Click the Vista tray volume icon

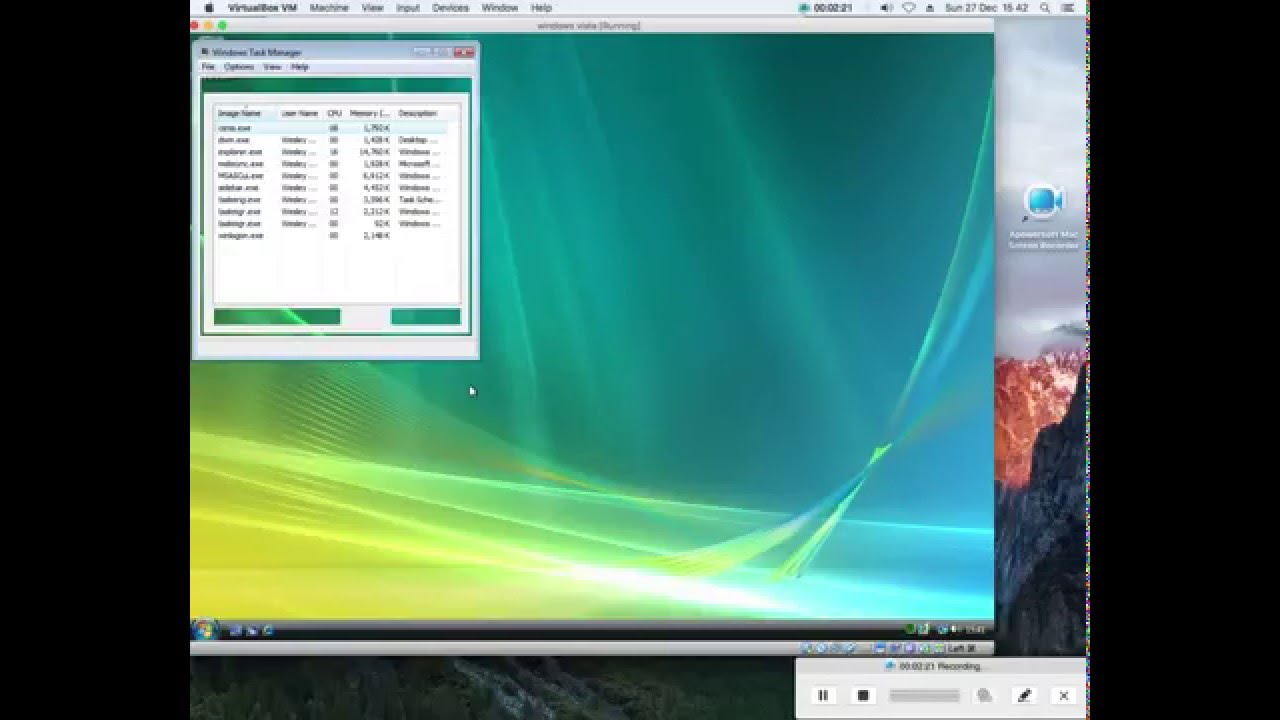pos(955,629)
